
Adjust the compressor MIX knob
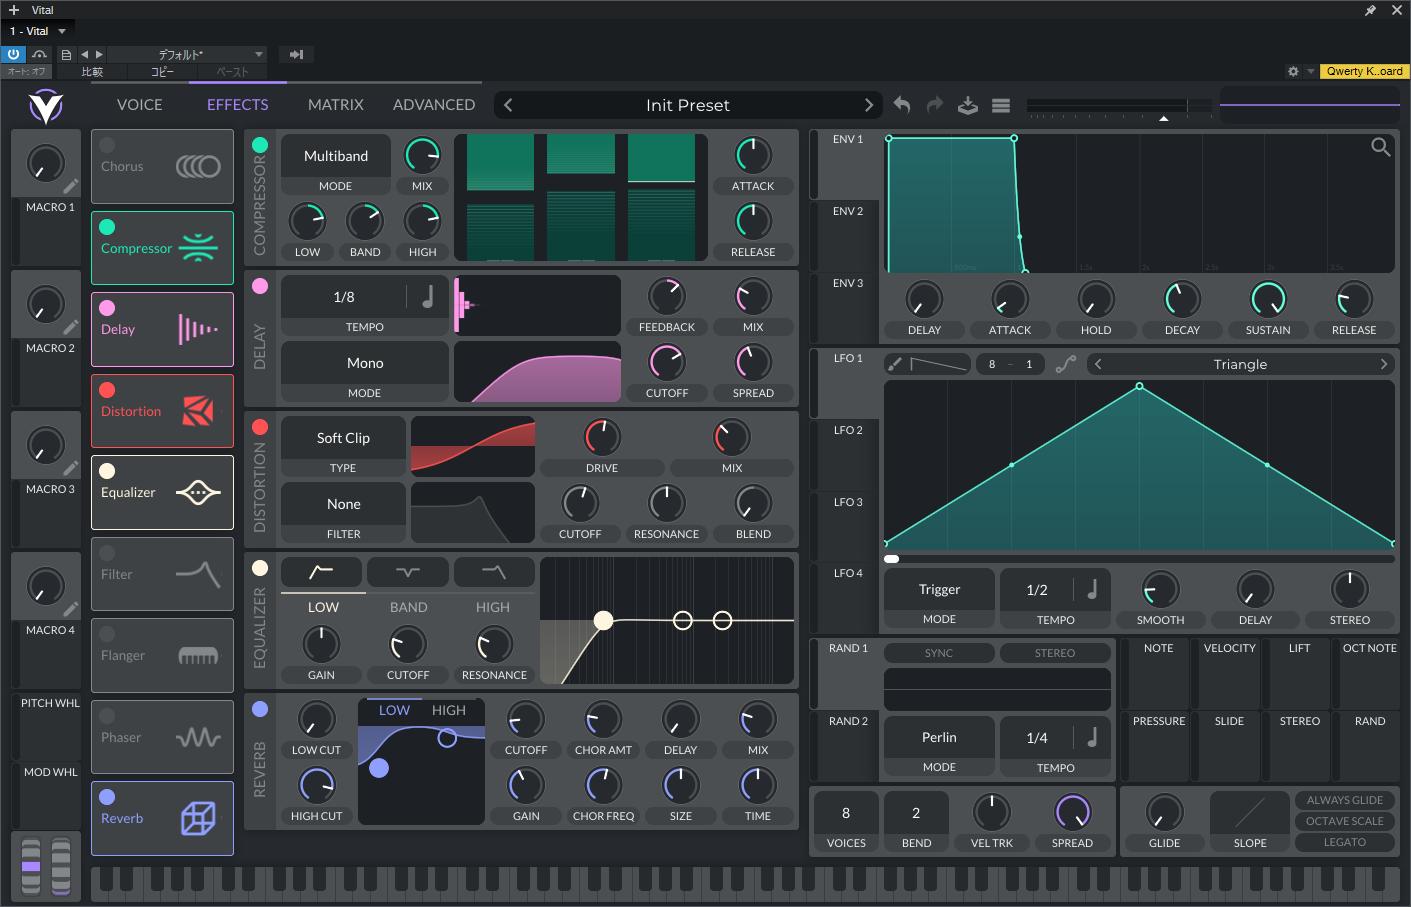422,156
